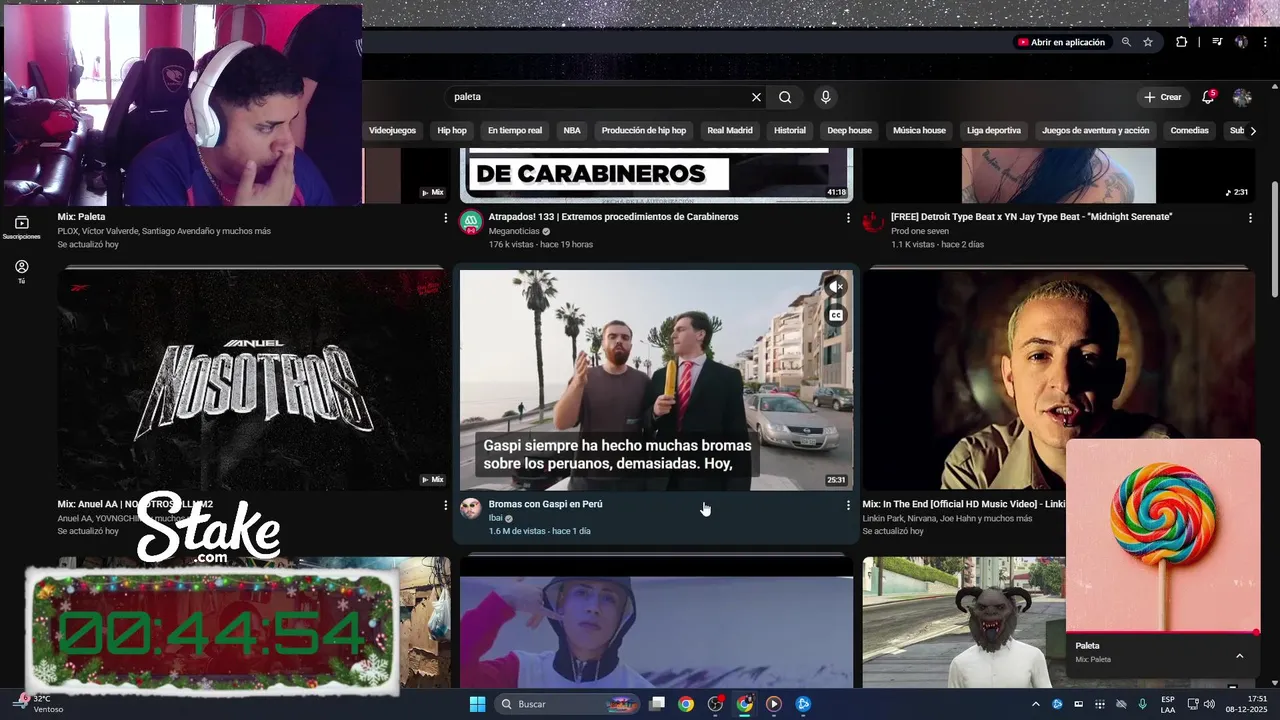Open the Crear menu
This screenshot has height=720, width=1280.
1163,97
